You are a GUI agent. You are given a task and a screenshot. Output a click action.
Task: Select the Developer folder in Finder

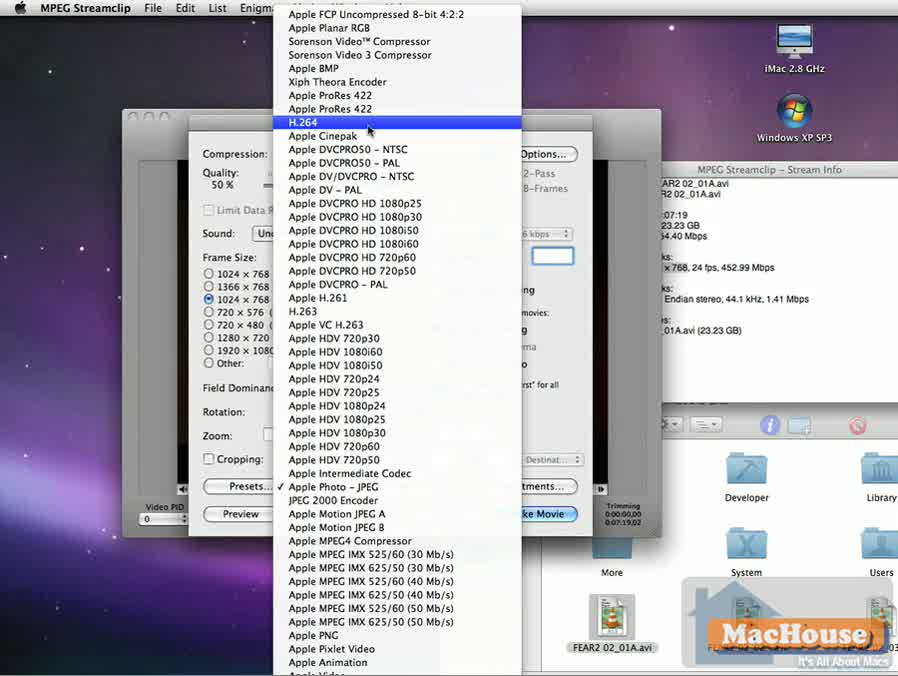746,469
